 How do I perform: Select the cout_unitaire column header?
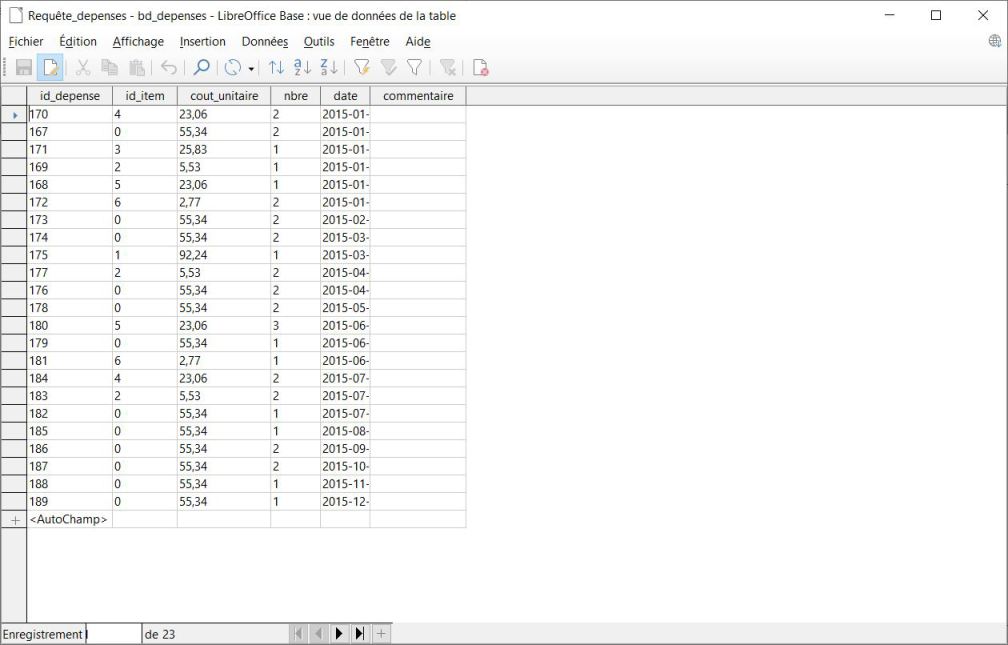point(223,96)
